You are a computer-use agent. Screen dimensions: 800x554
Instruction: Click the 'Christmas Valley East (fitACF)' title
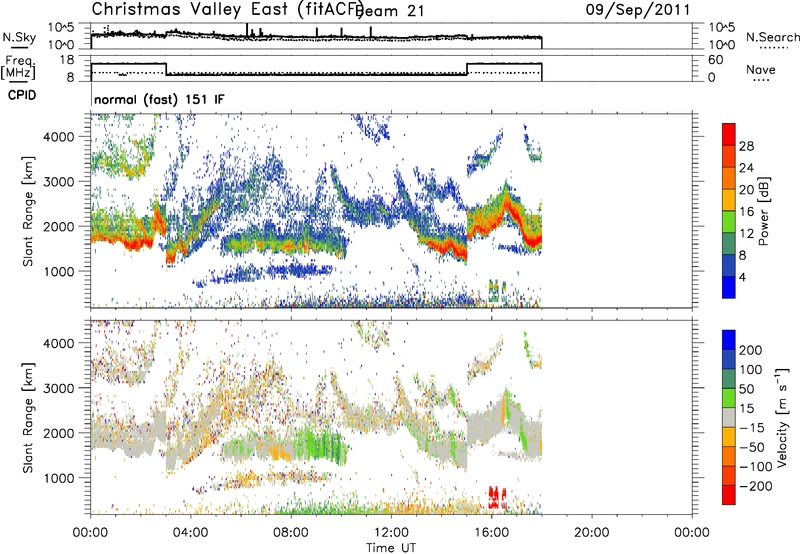click(x=227, y=9)
